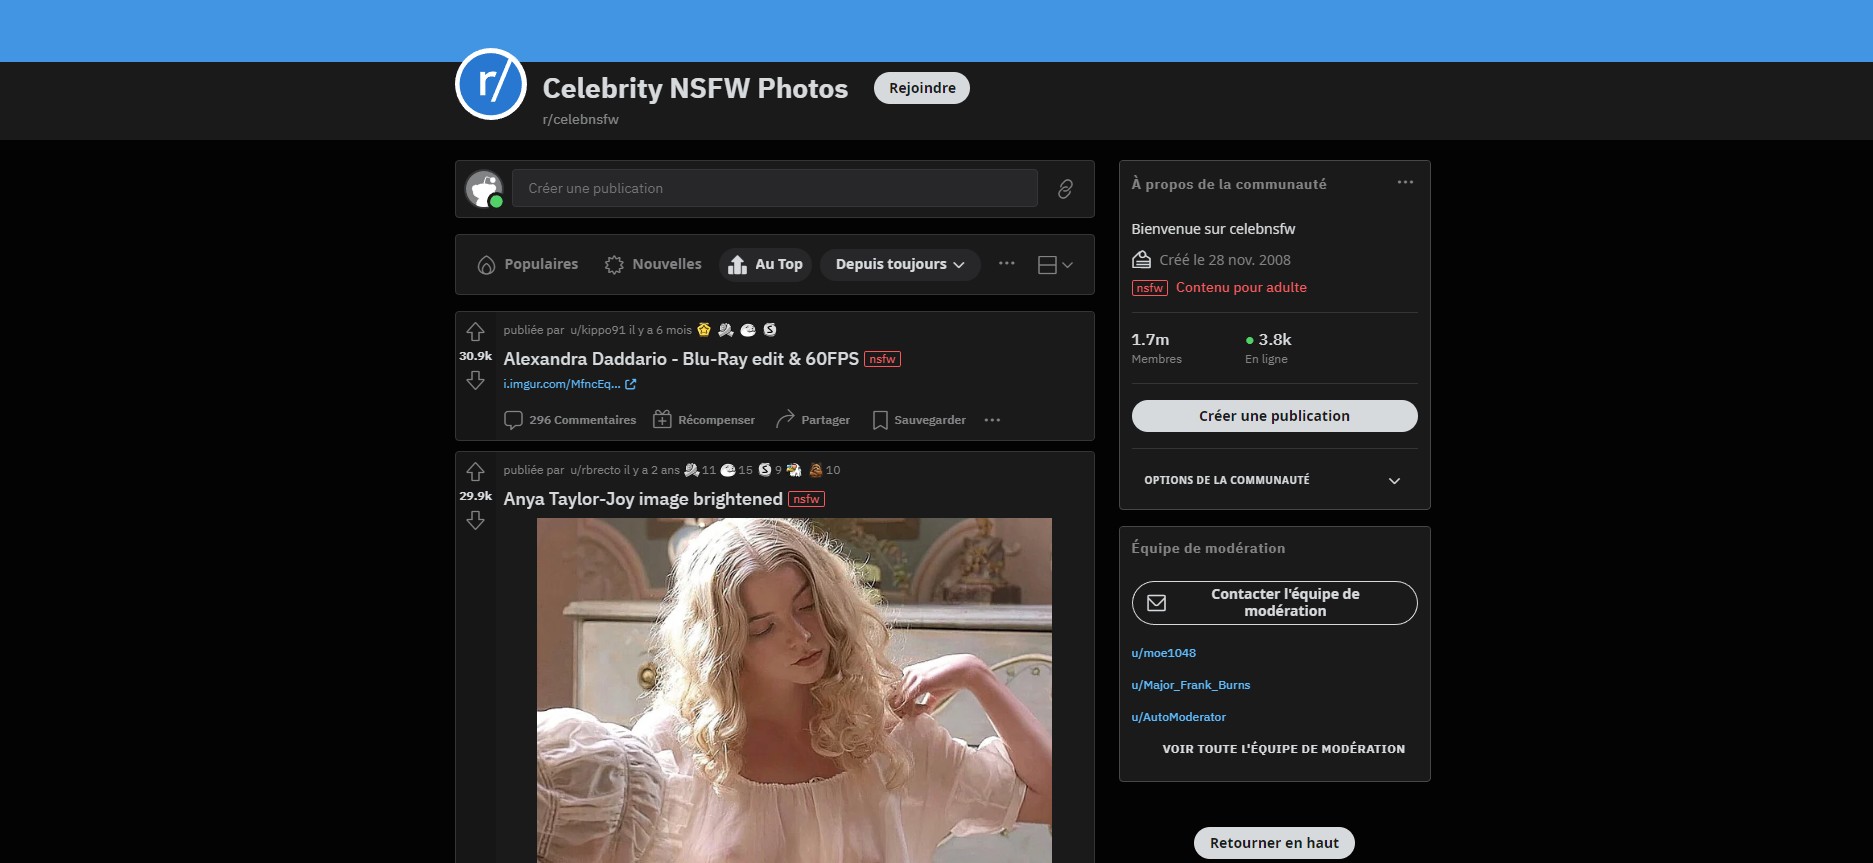Downvote the post by u/rbrecto
The height and width of the screenshot is (863, 1873).
pyautogui.click(x=475, y=521)
